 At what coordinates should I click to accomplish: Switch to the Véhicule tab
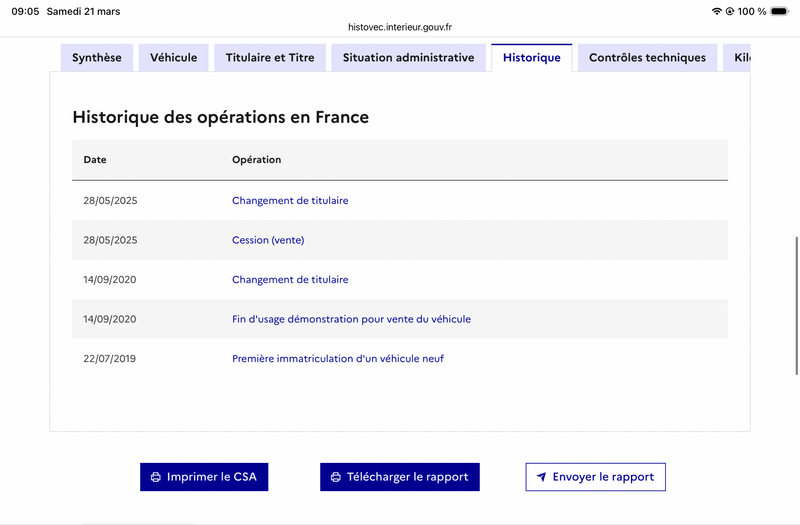tap(174, 58)
